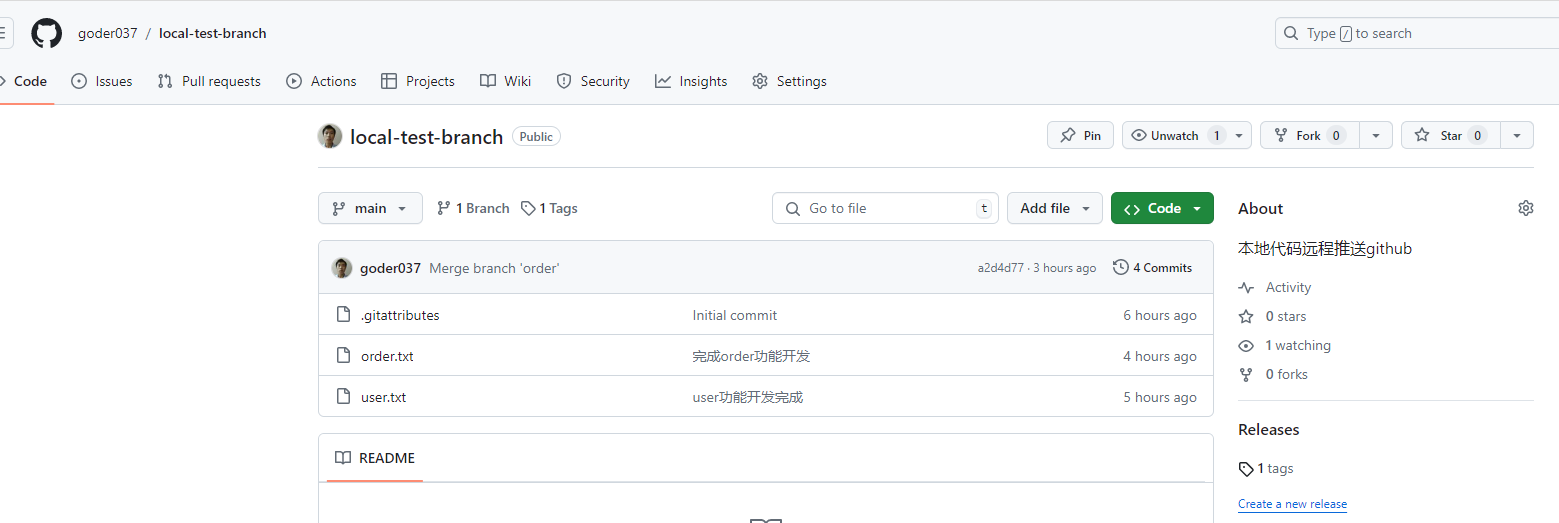1559x523 pixels.
Task: Click the branch icon beside 1 Branch
Action: coord(444,208)
